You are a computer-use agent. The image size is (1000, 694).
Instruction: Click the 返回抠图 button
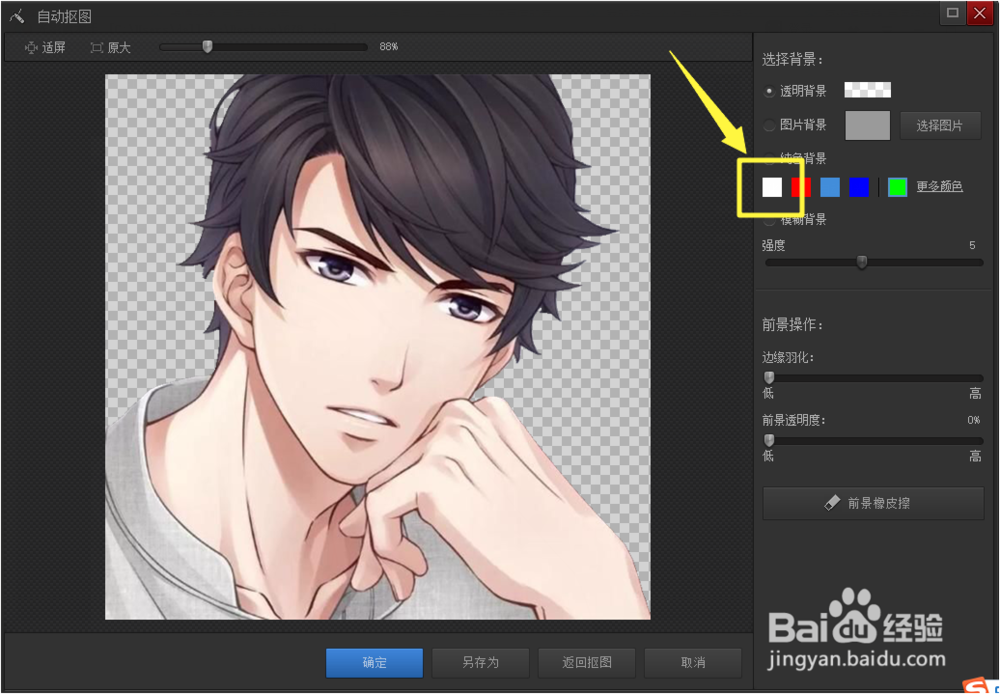coord(587,663)
